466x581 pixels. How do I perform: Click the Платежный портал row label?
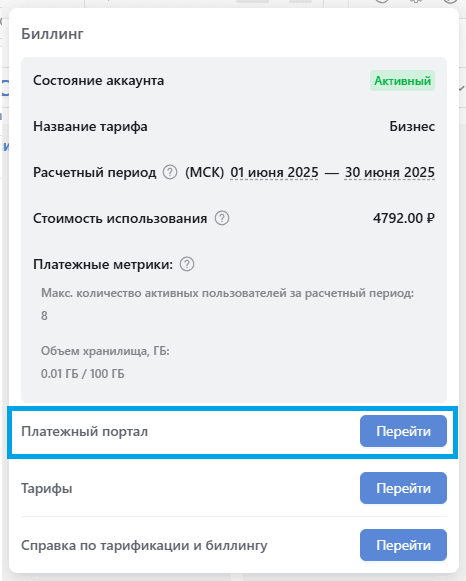click(x=84, y=431)
